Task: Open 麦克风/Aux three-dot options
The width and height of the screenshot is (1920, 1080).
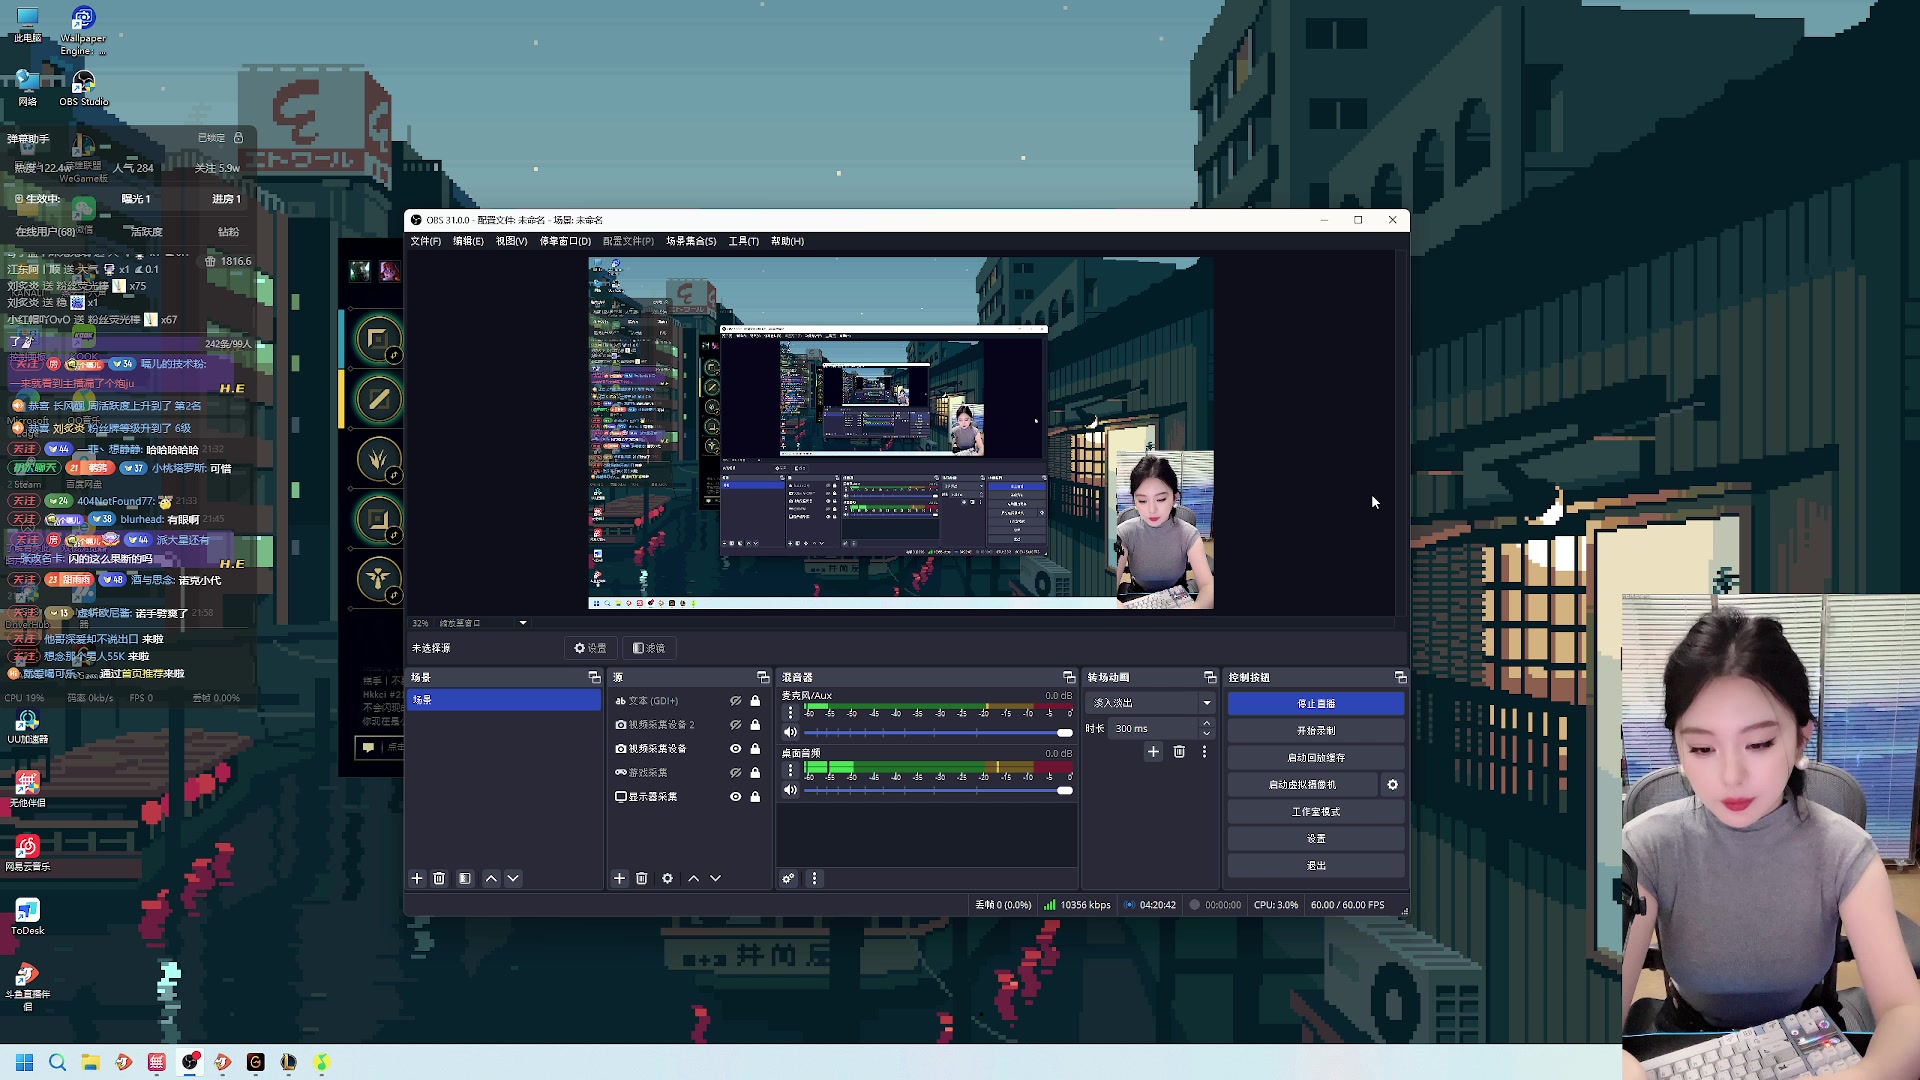Action: (x=791, y=713)
